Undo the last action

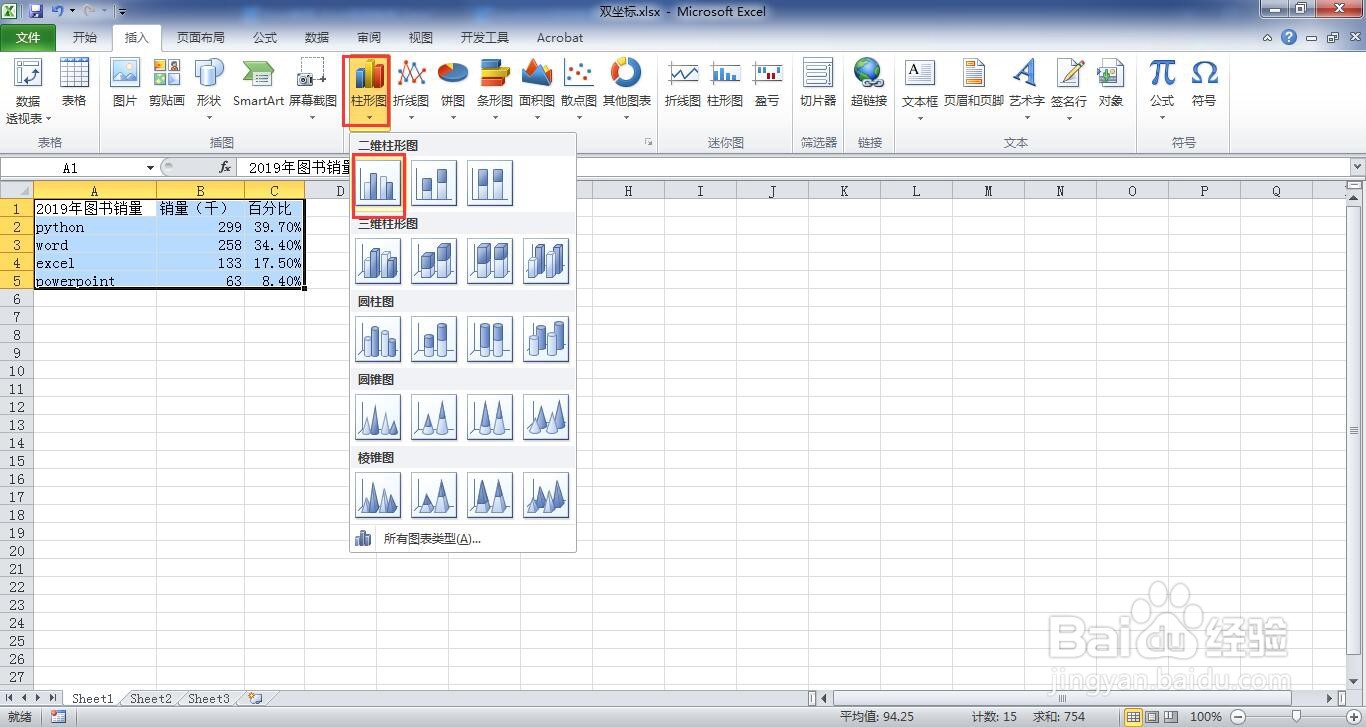[x=58, y=11]
